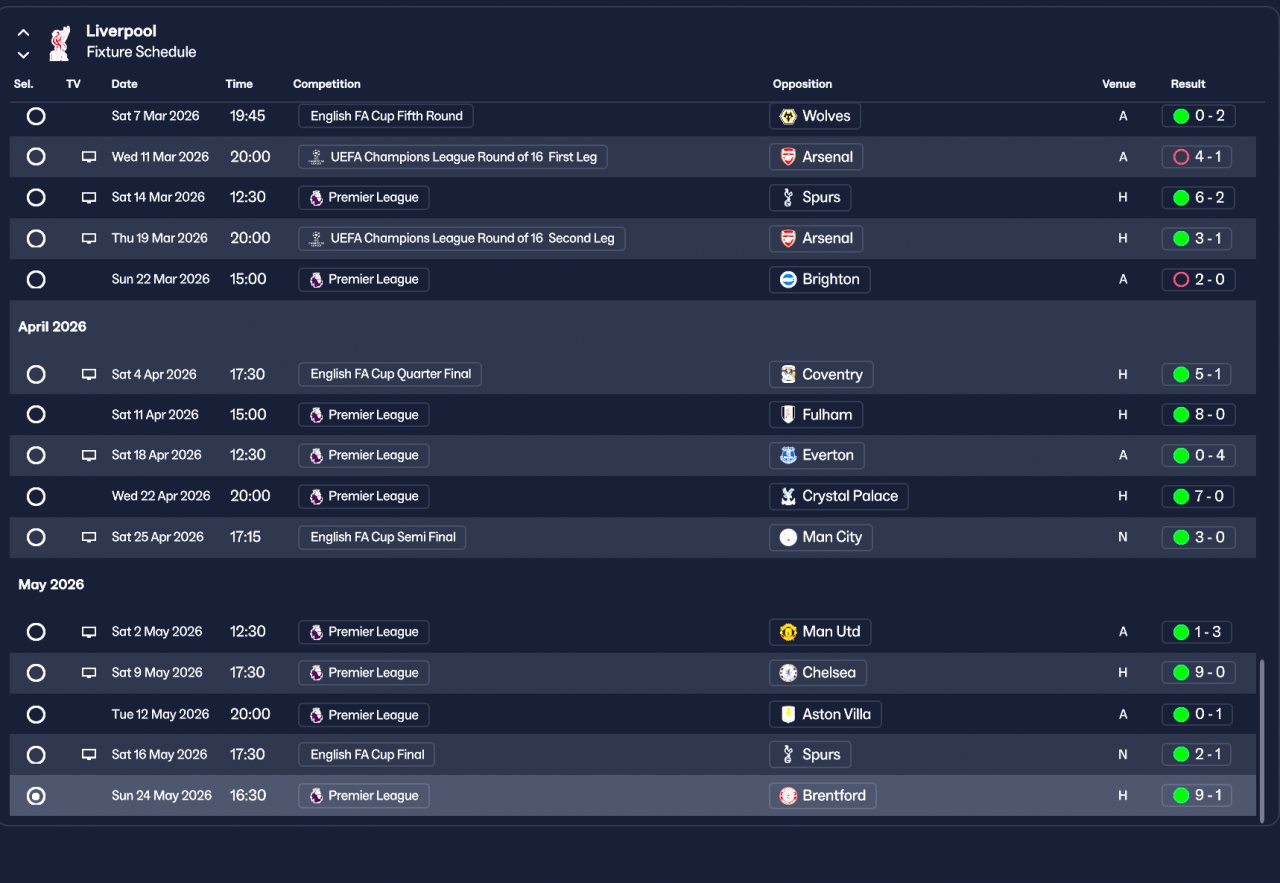Sort fixtures by the Date column header

click(125, 84)
